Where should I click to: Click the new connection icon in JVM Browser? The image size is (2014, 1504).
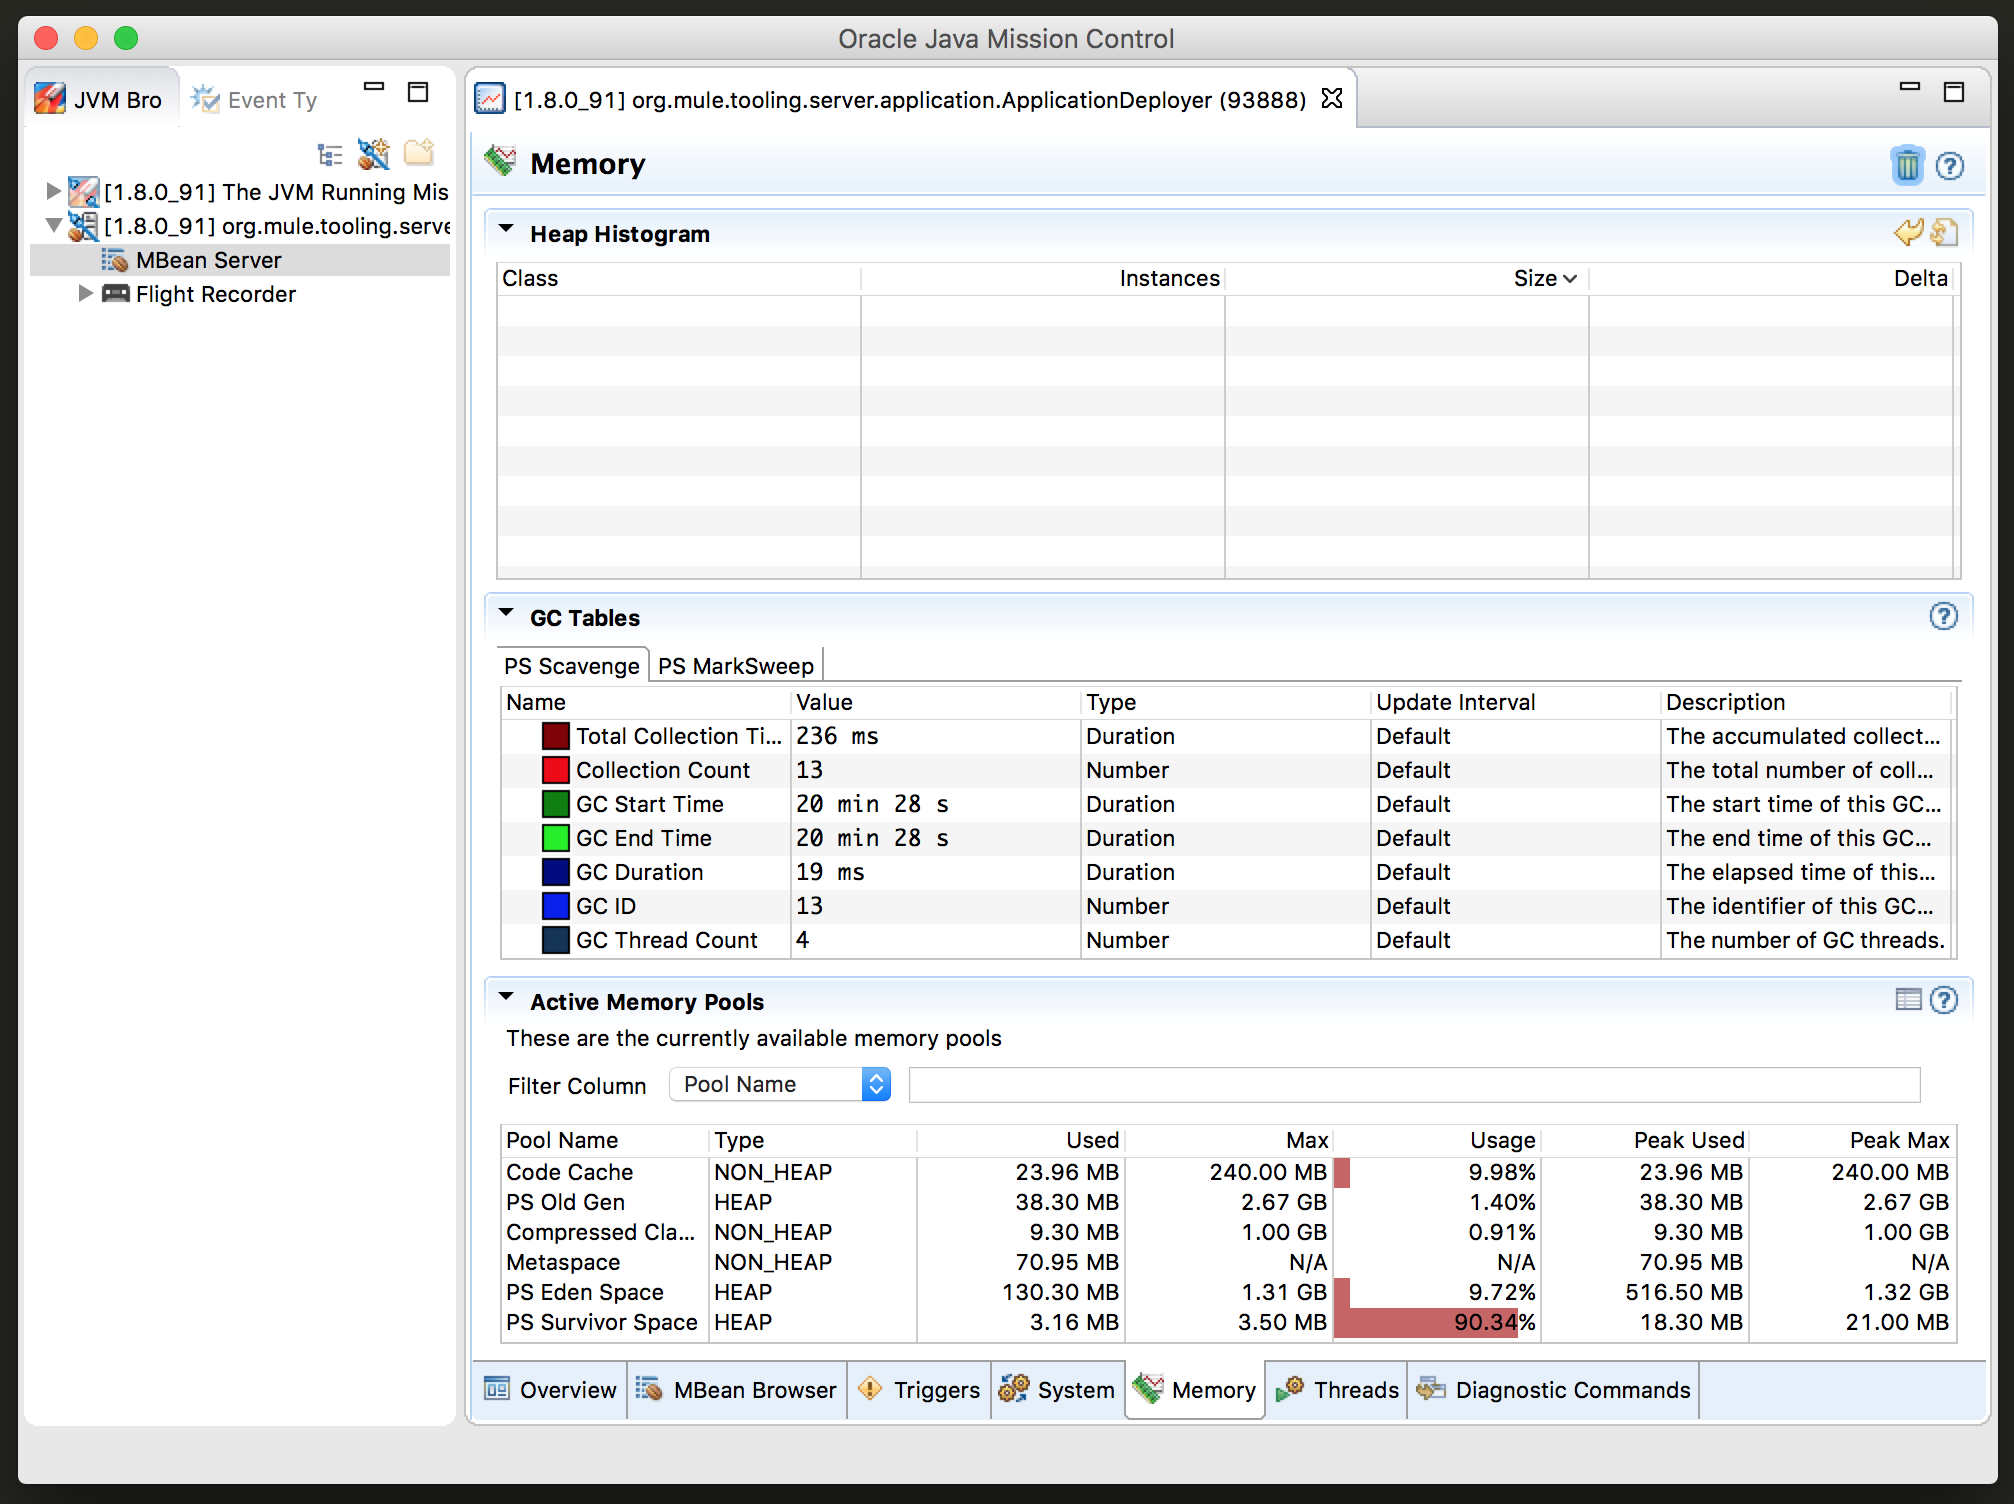point(374,154)
